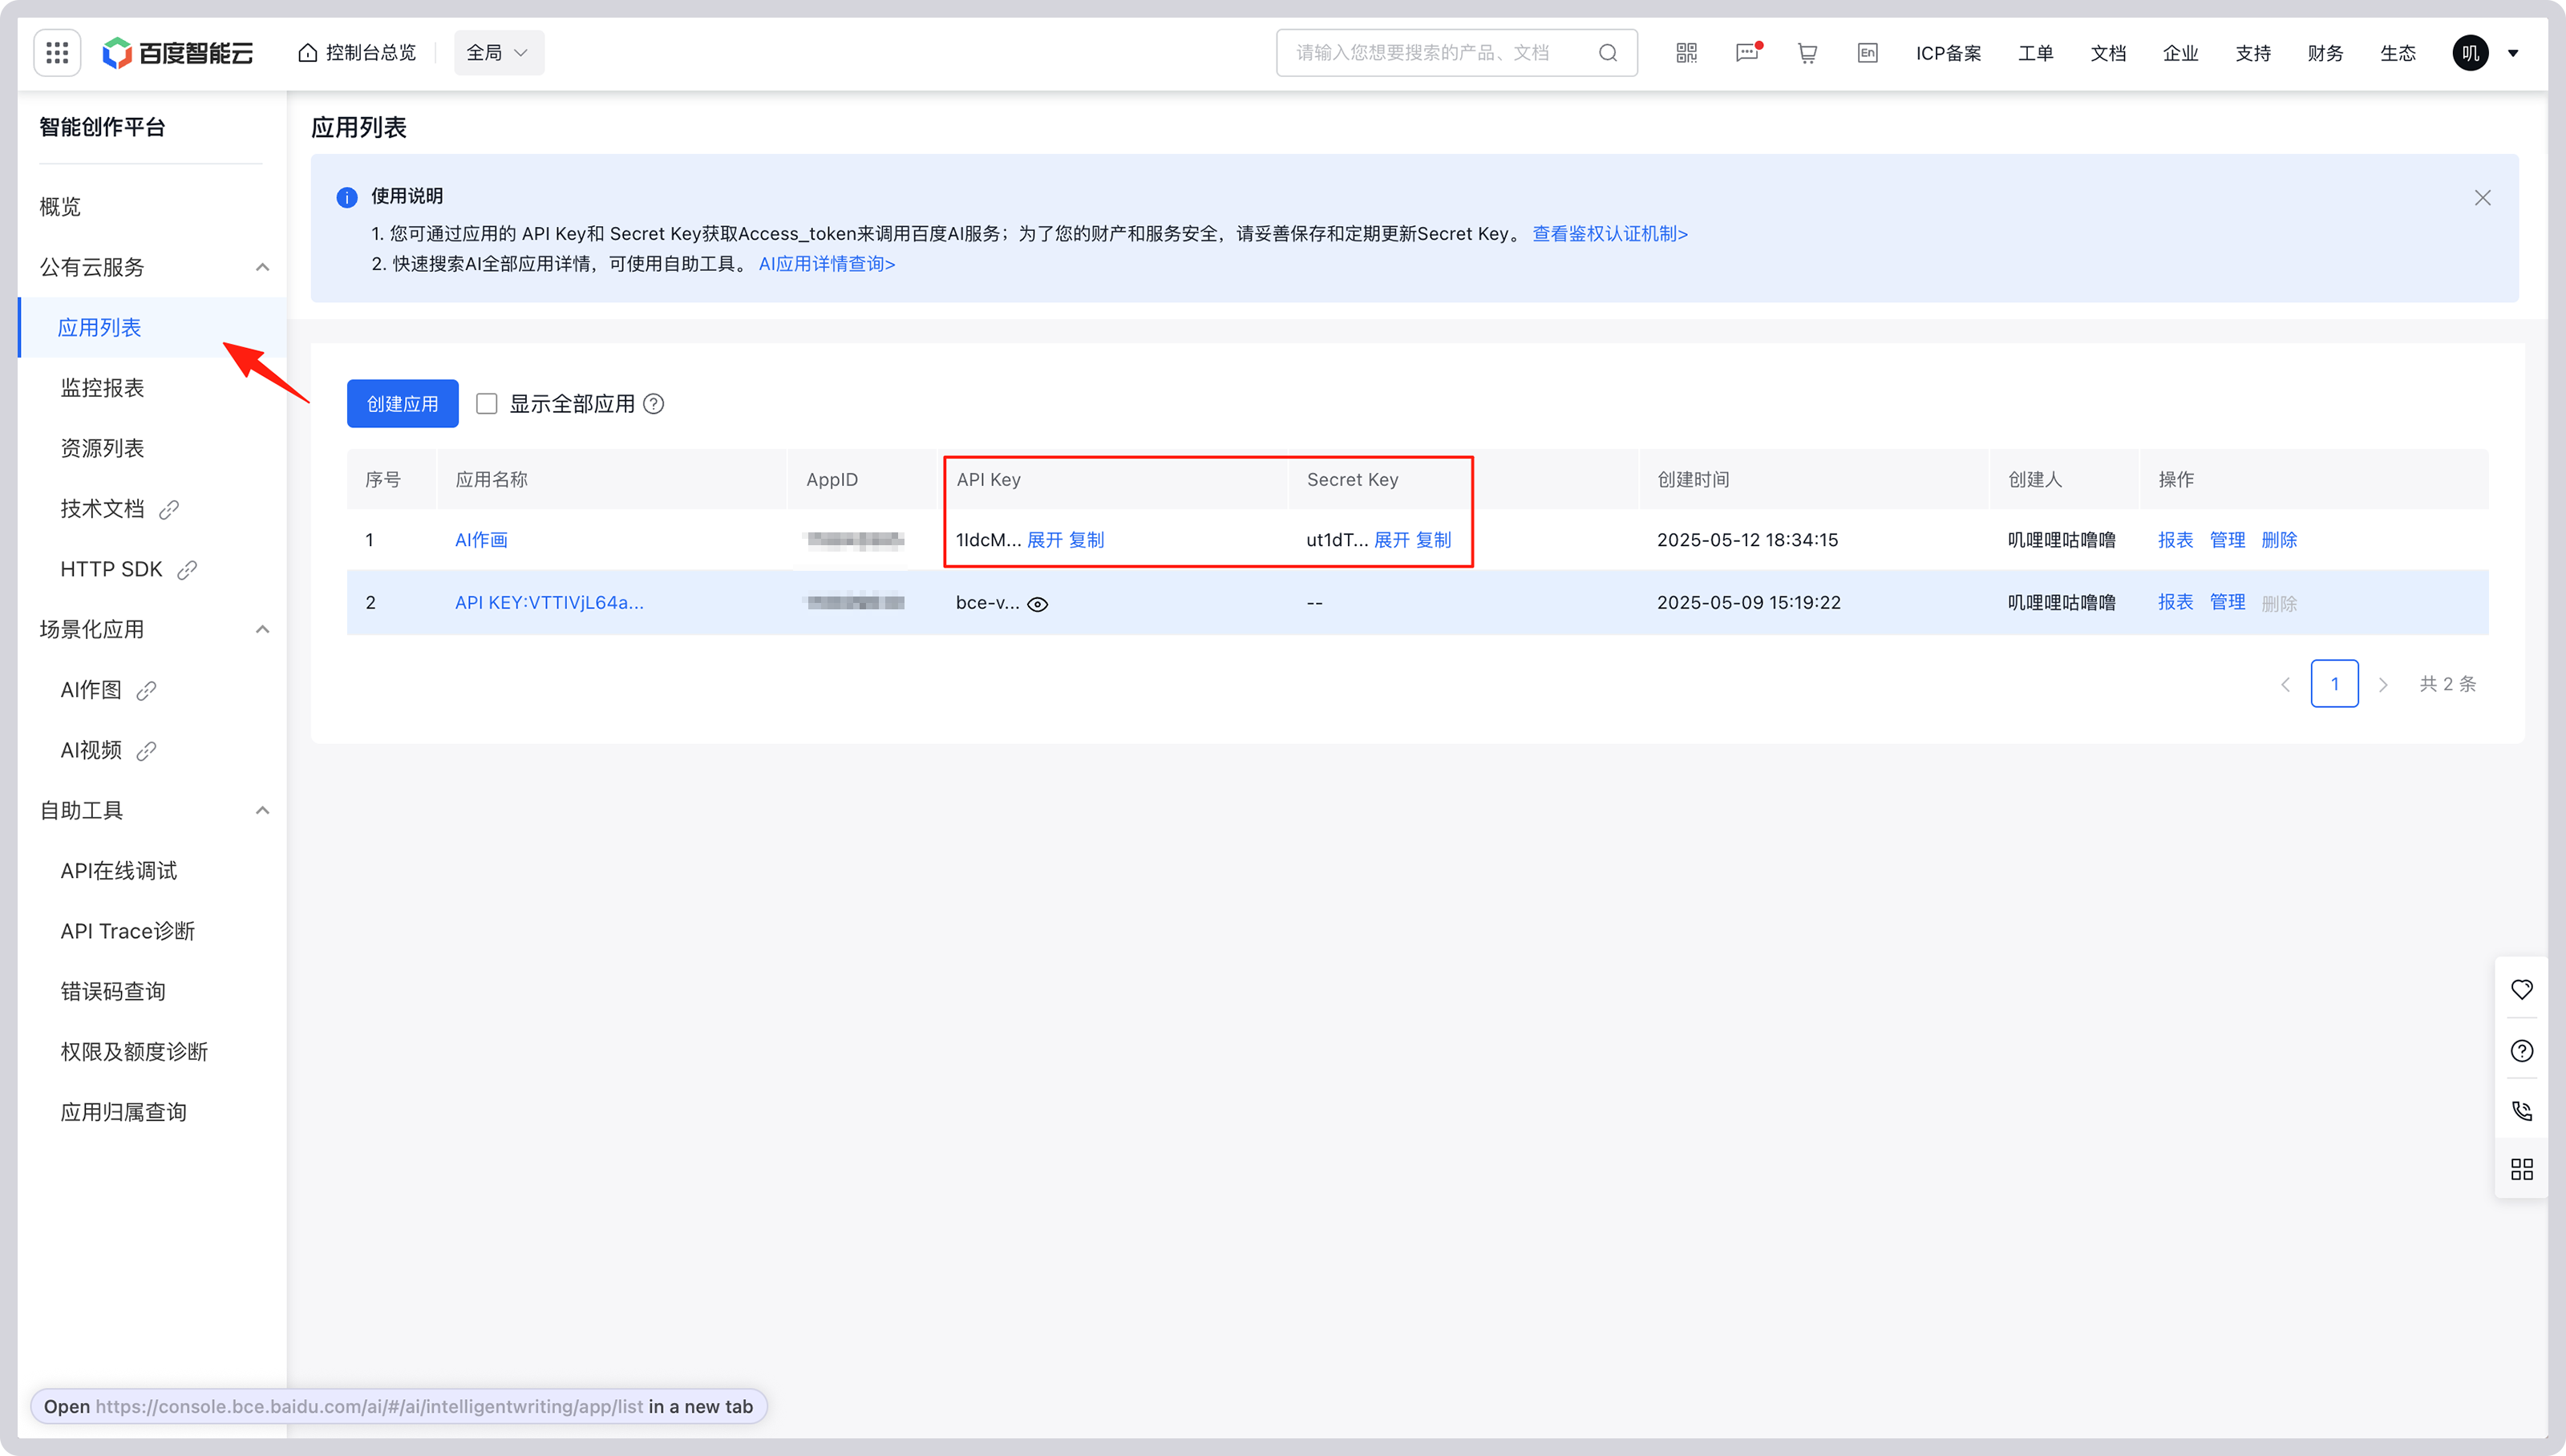Open the message notifications icon

point(1747,53)
